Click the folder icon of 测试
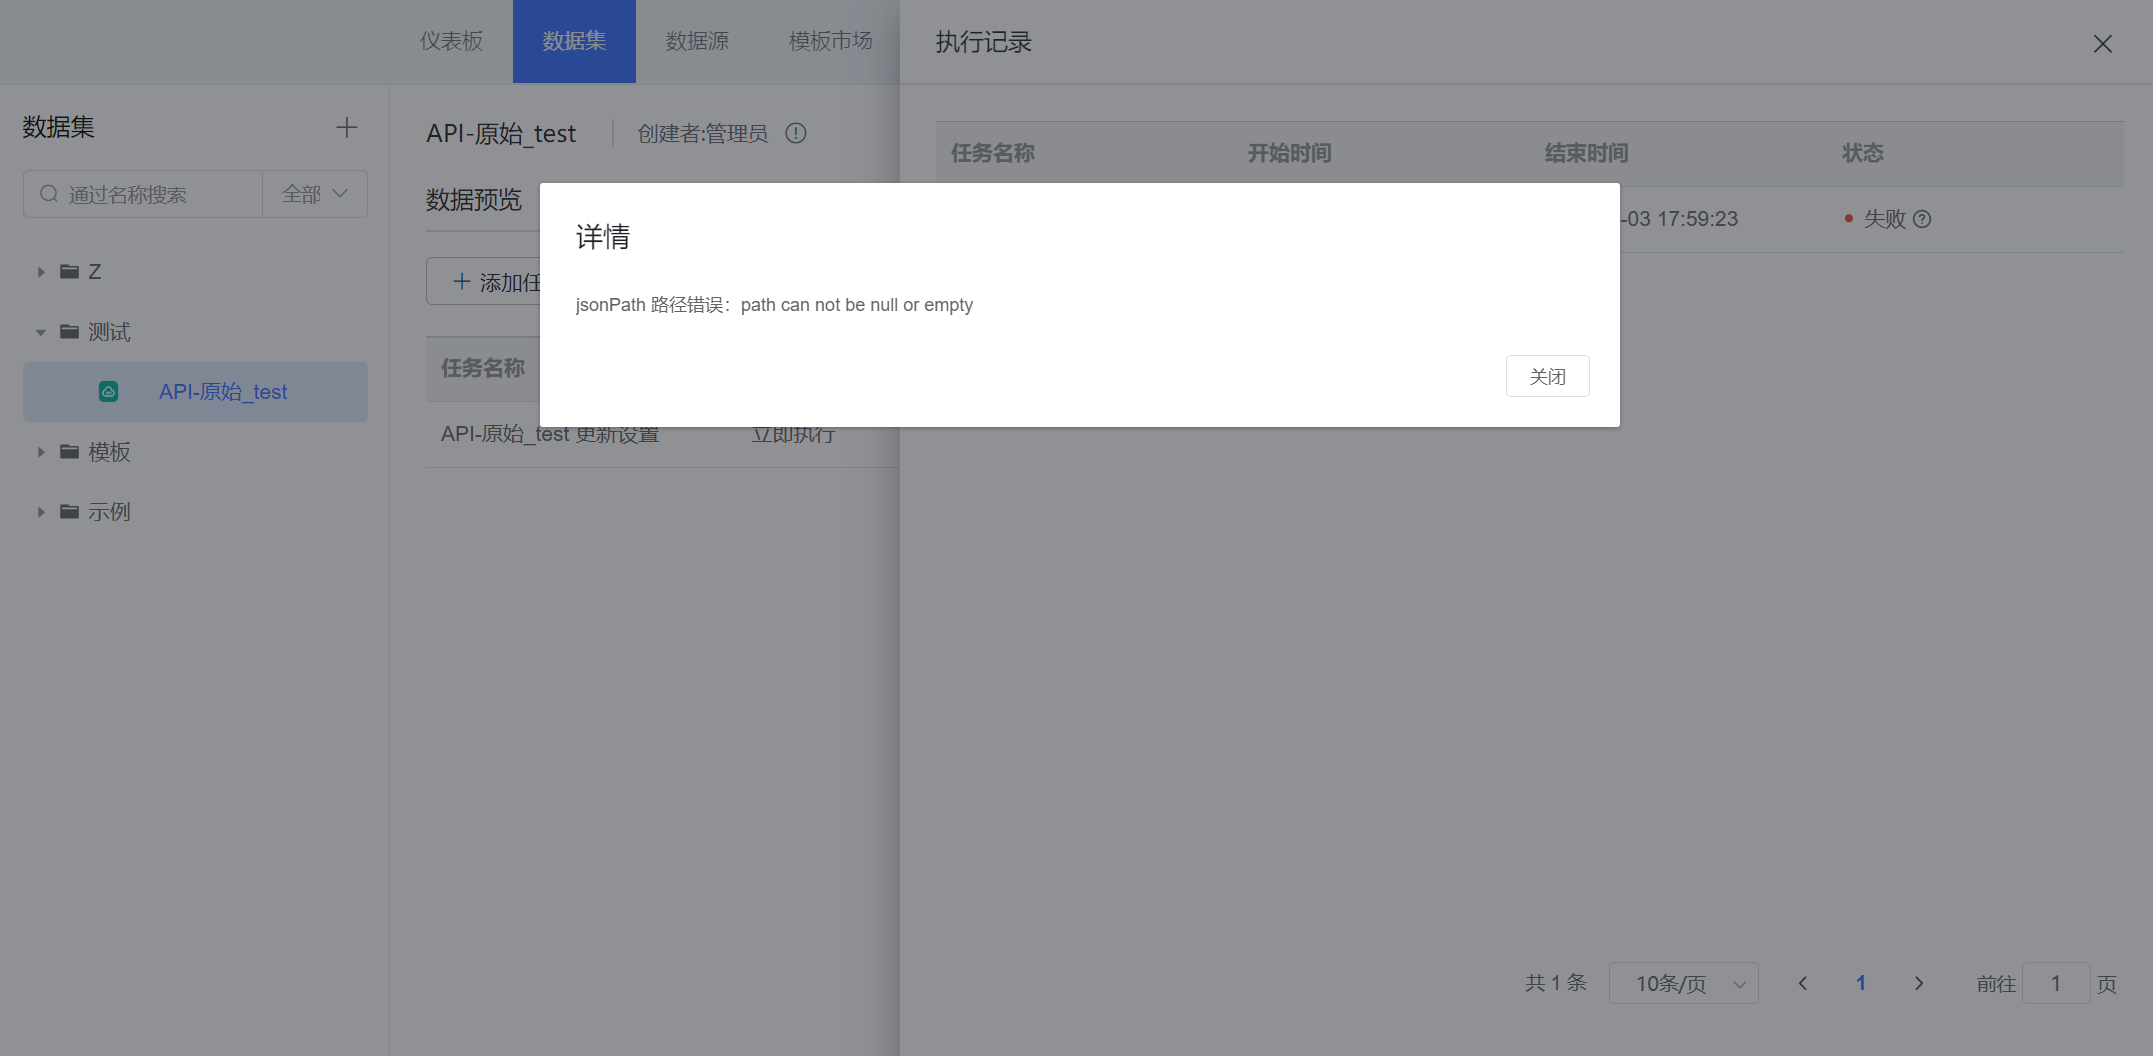The width and height of the screenshot is (2153, 1056). tap(69, 332)
